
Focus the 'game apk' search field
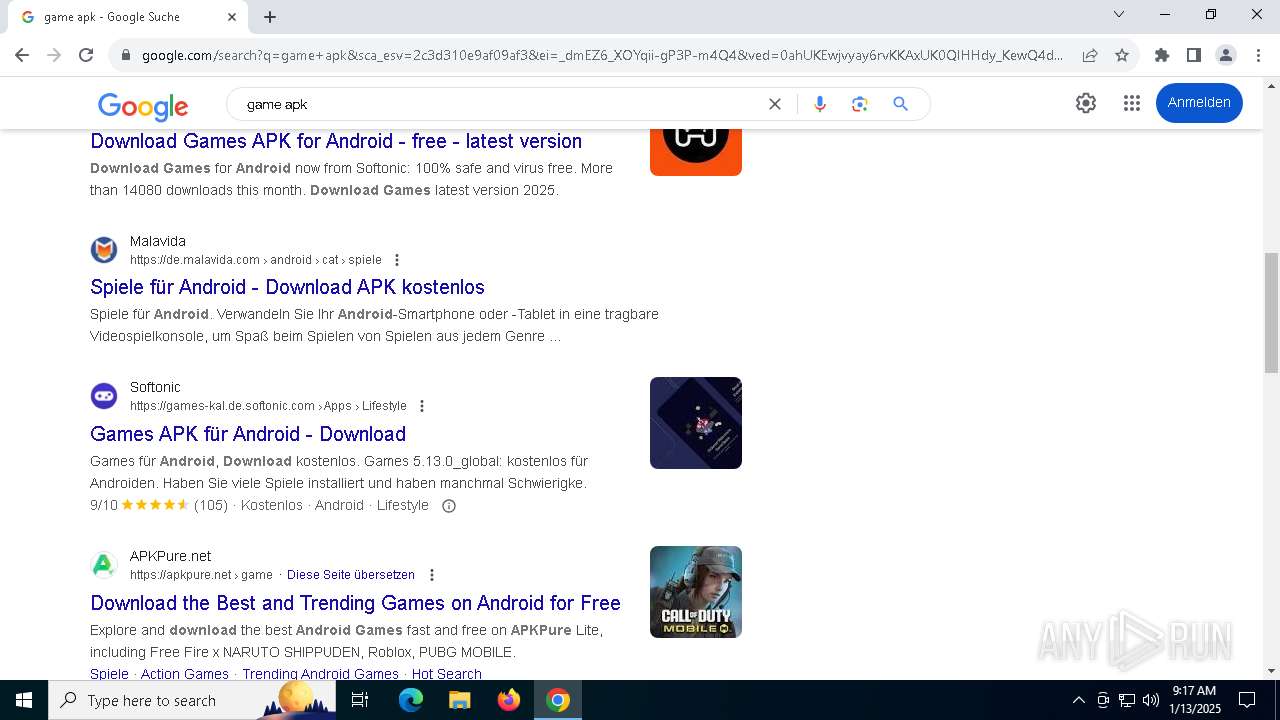click(x=500, y=104)
